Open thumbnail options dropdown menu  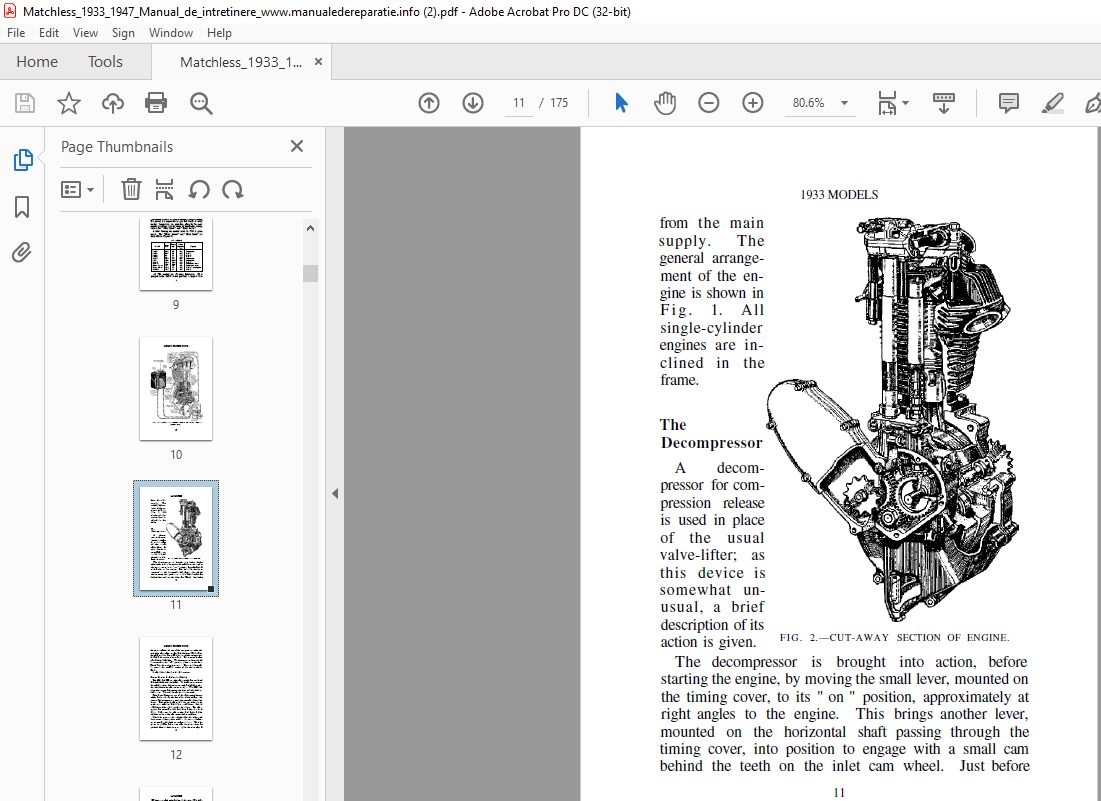77,190
